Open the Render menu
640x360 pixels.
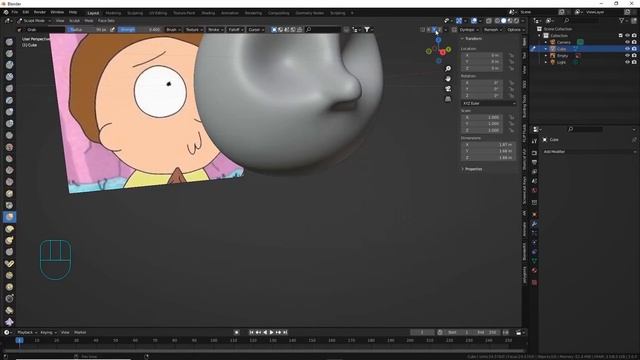pyautogui.click(x=40, y=12)
